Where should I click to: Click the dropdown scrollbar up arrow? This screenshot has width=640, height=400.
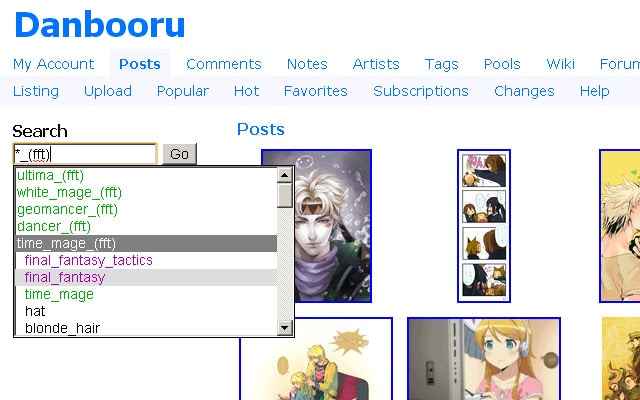(x=284, y=176)
